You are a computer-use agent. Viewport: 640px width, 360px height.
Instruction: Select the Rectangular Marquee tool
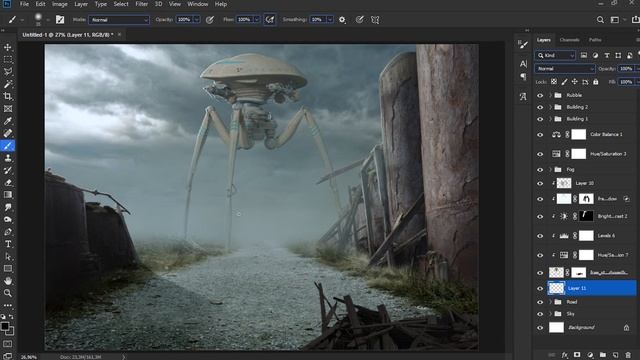tap(8, 60)
